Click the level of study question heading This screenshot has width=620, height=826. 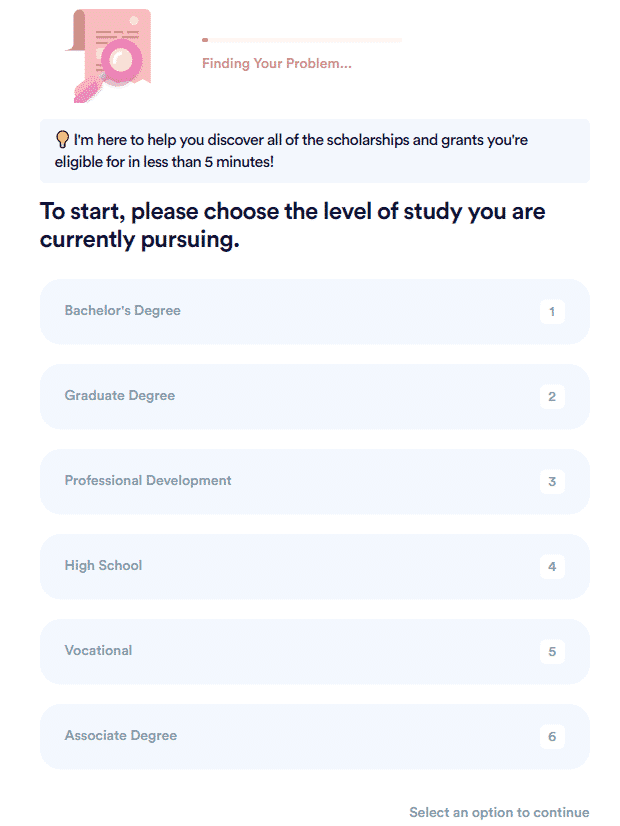292,225
